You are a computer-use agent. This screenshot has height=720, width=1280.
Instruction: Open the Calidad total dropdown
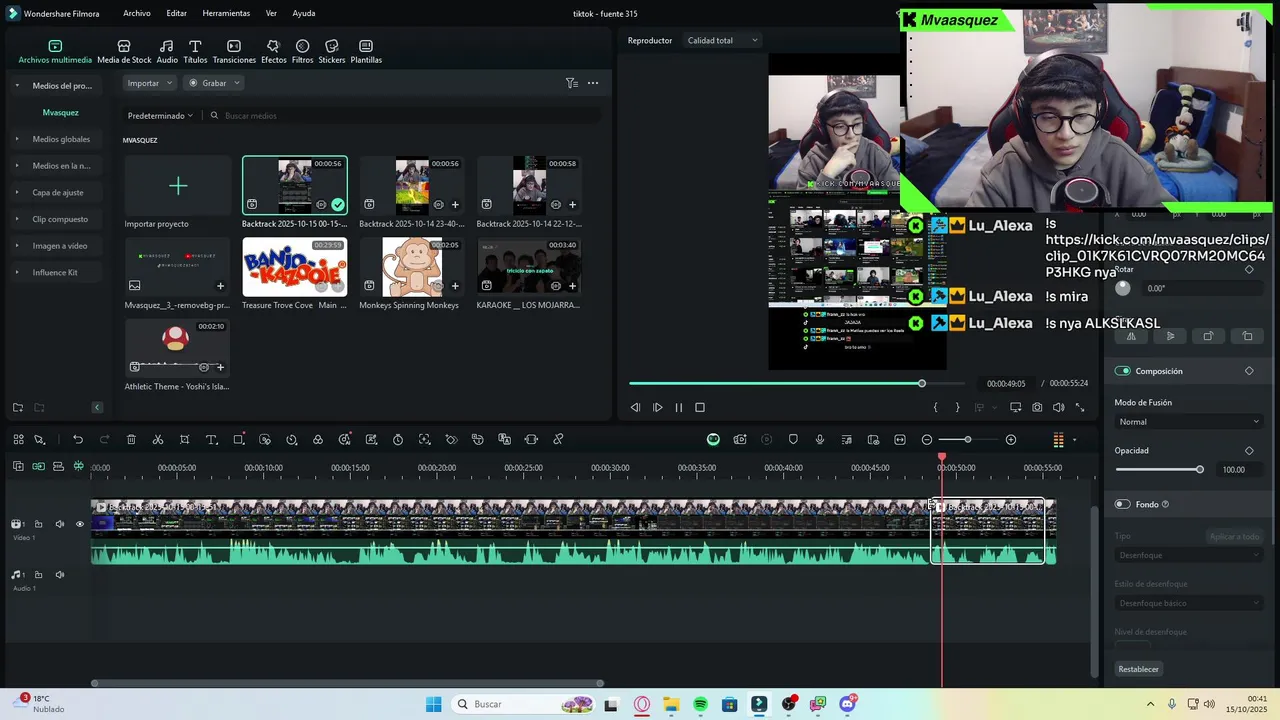point(722,41)
